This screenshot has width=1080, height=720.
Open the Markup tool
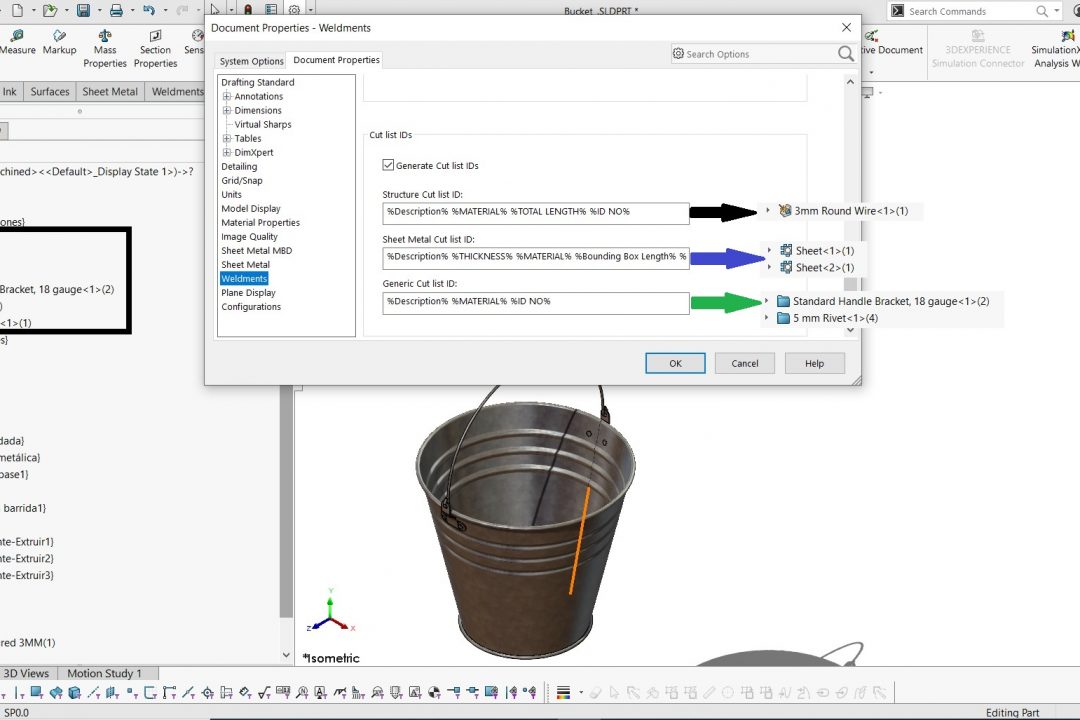click(x=59, y=43)
